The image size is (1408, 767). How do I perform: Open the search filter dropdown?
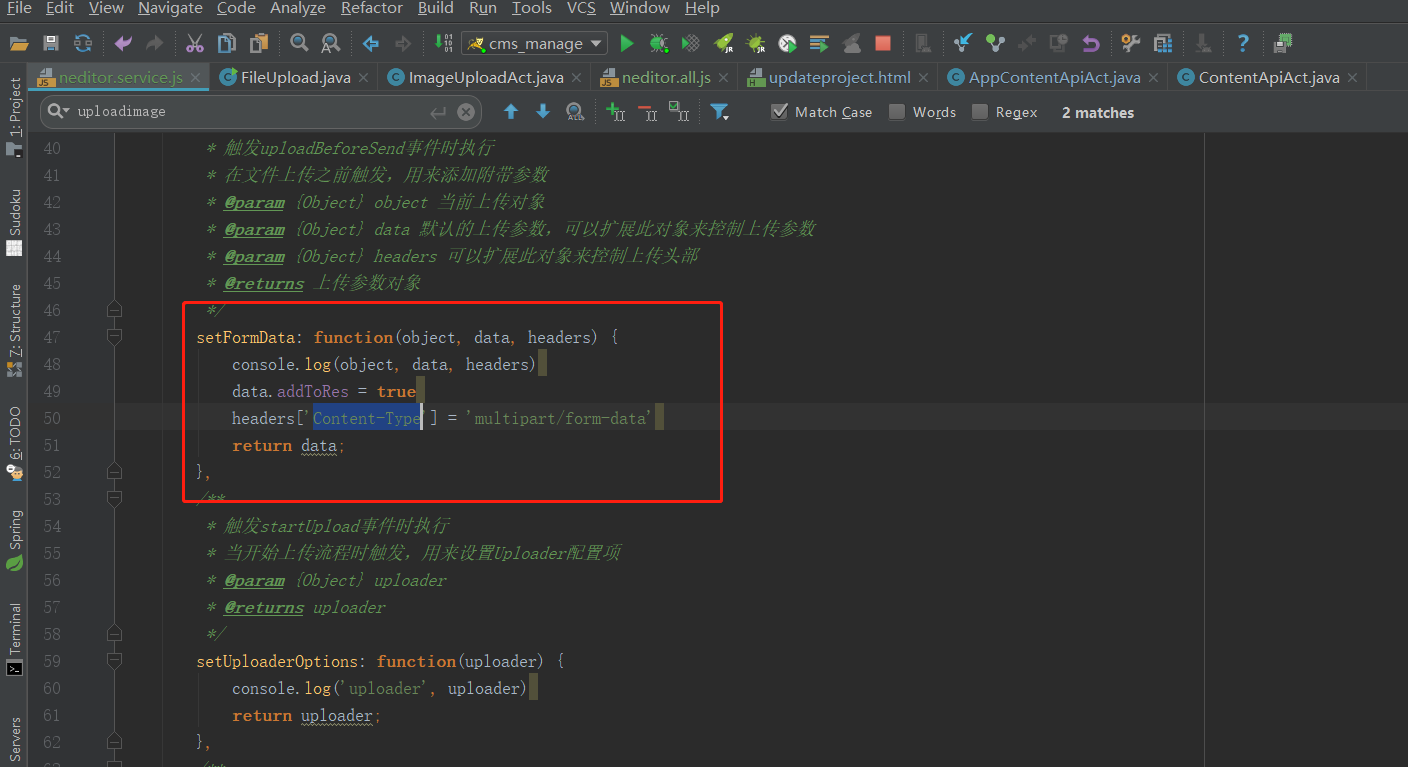pos(720,112)
